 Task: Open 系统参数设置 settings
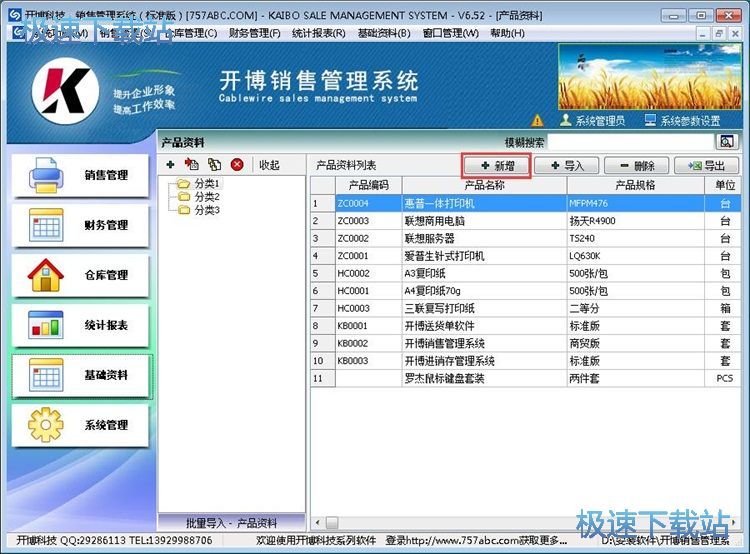tap(683, 121)
